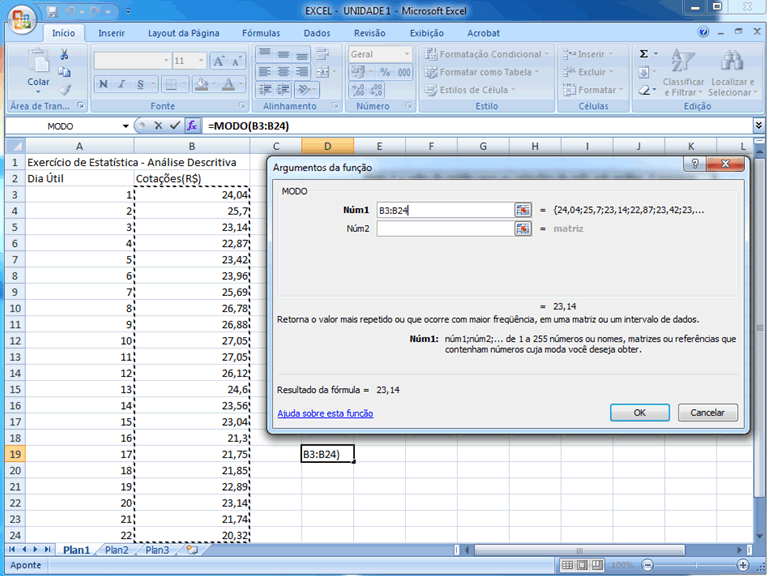Image resolution: width=767 pixels, height=576 pixels.
Task: Click the Núm2 input field
Action: (444, 229)
